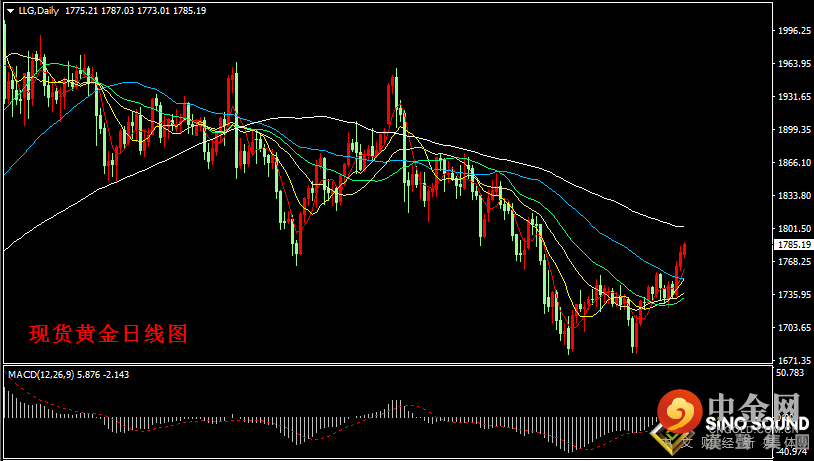The image size is (814, 461).
Task: Click the 1735.95 price scale label
Action: (x=794, y=294)
